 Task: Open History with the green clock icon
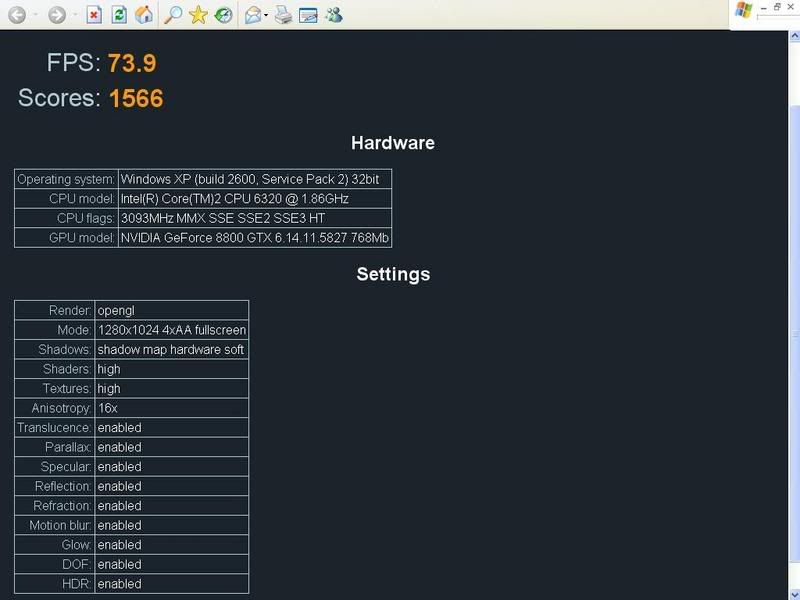pos(223,15)
